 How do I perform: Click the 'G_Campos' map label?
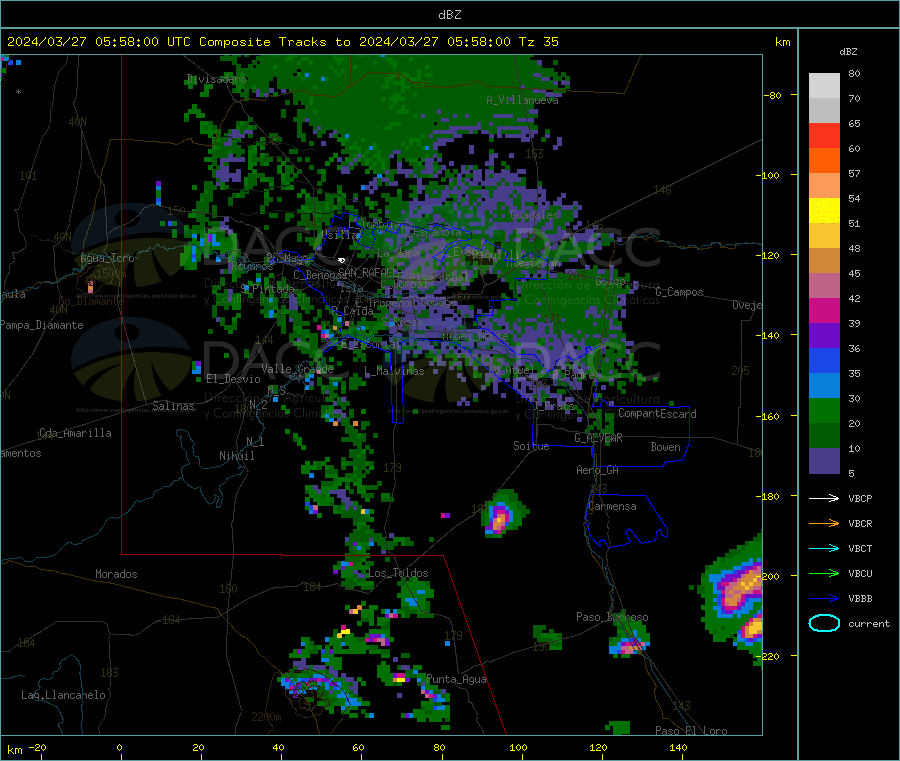coord(679,292)
